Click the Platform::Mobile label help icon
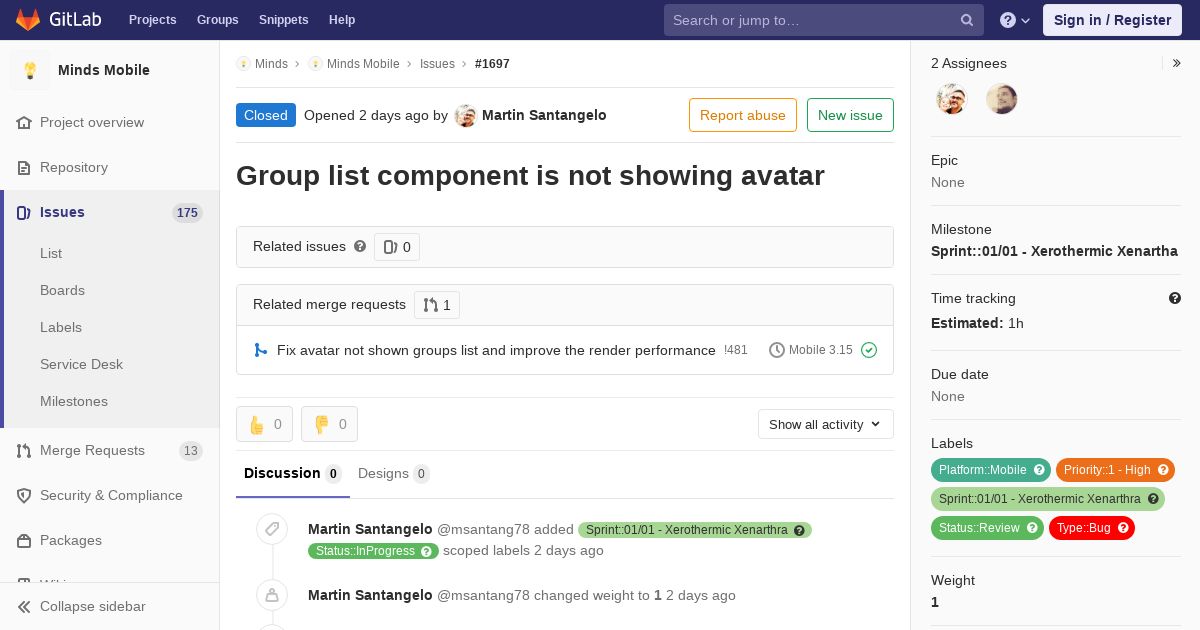Viewport: 1200px width, 630px height. click(x=1039, y=470)
